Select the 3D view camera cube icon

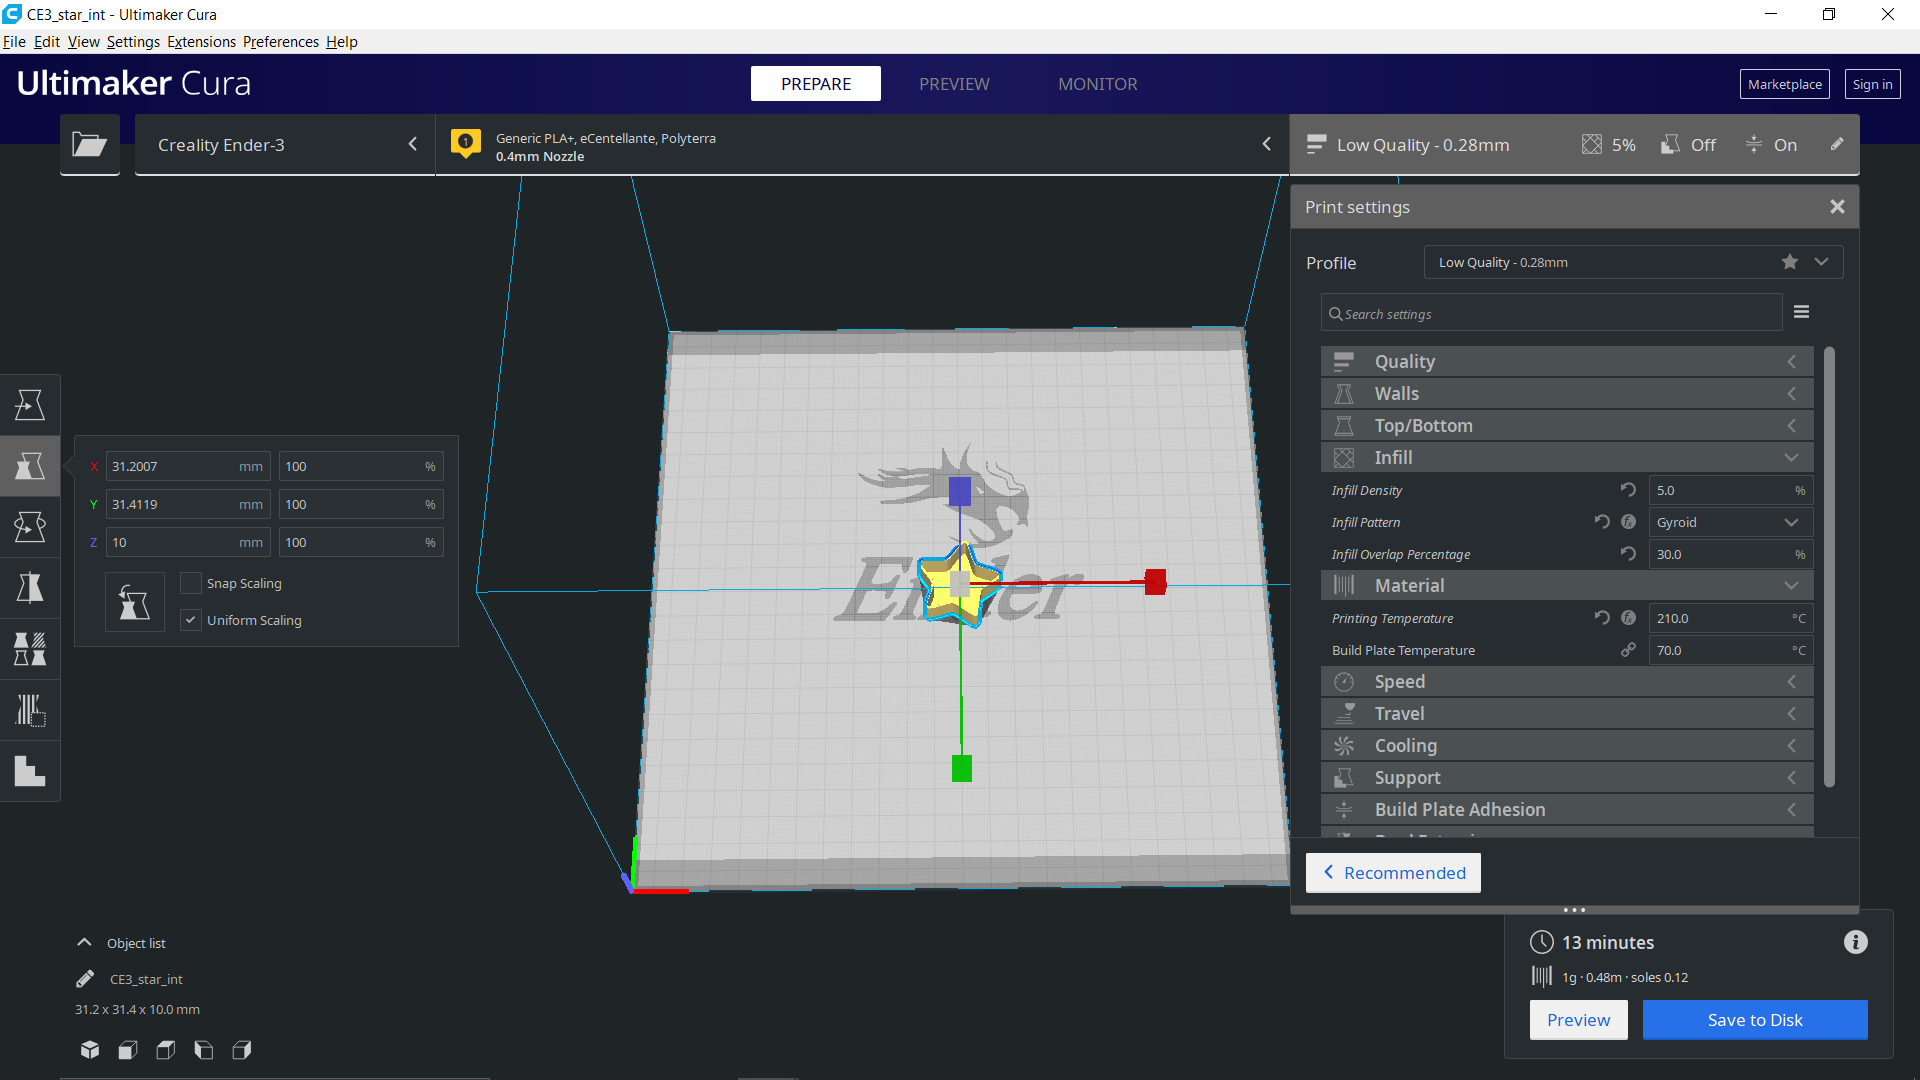[90, 1050]
